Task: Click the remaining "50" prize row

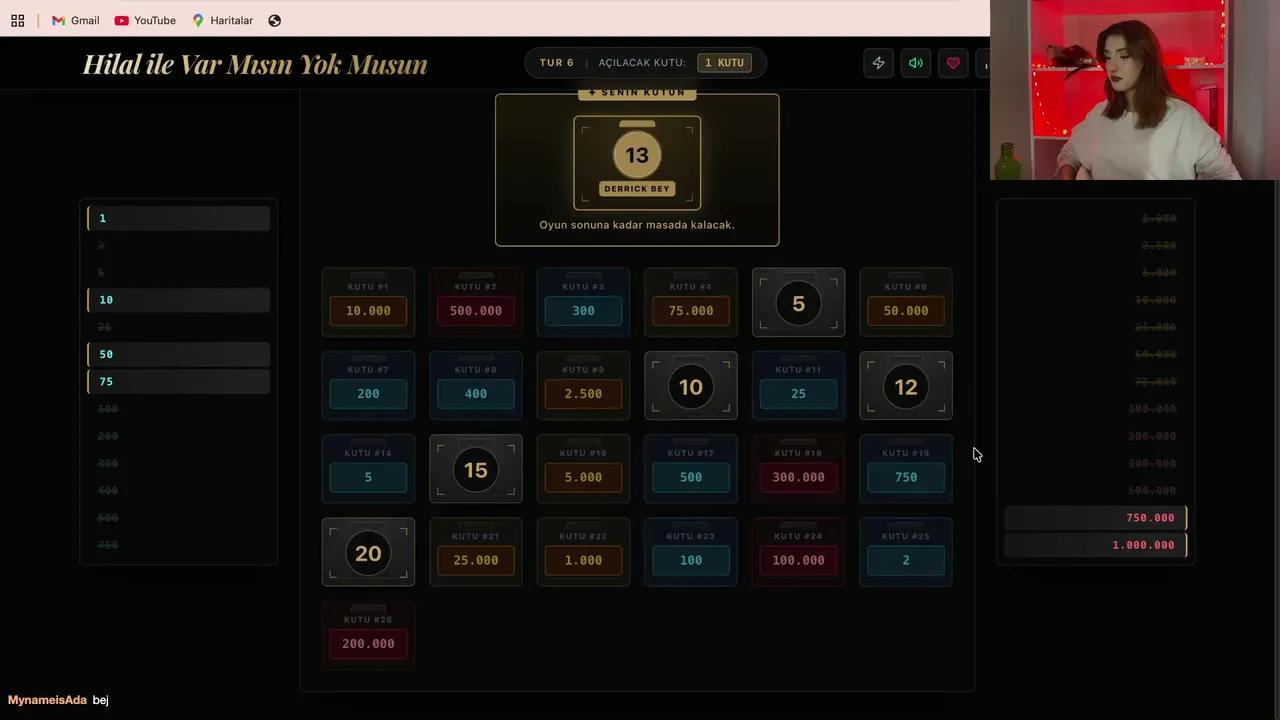Action: [x=179, y=354]
